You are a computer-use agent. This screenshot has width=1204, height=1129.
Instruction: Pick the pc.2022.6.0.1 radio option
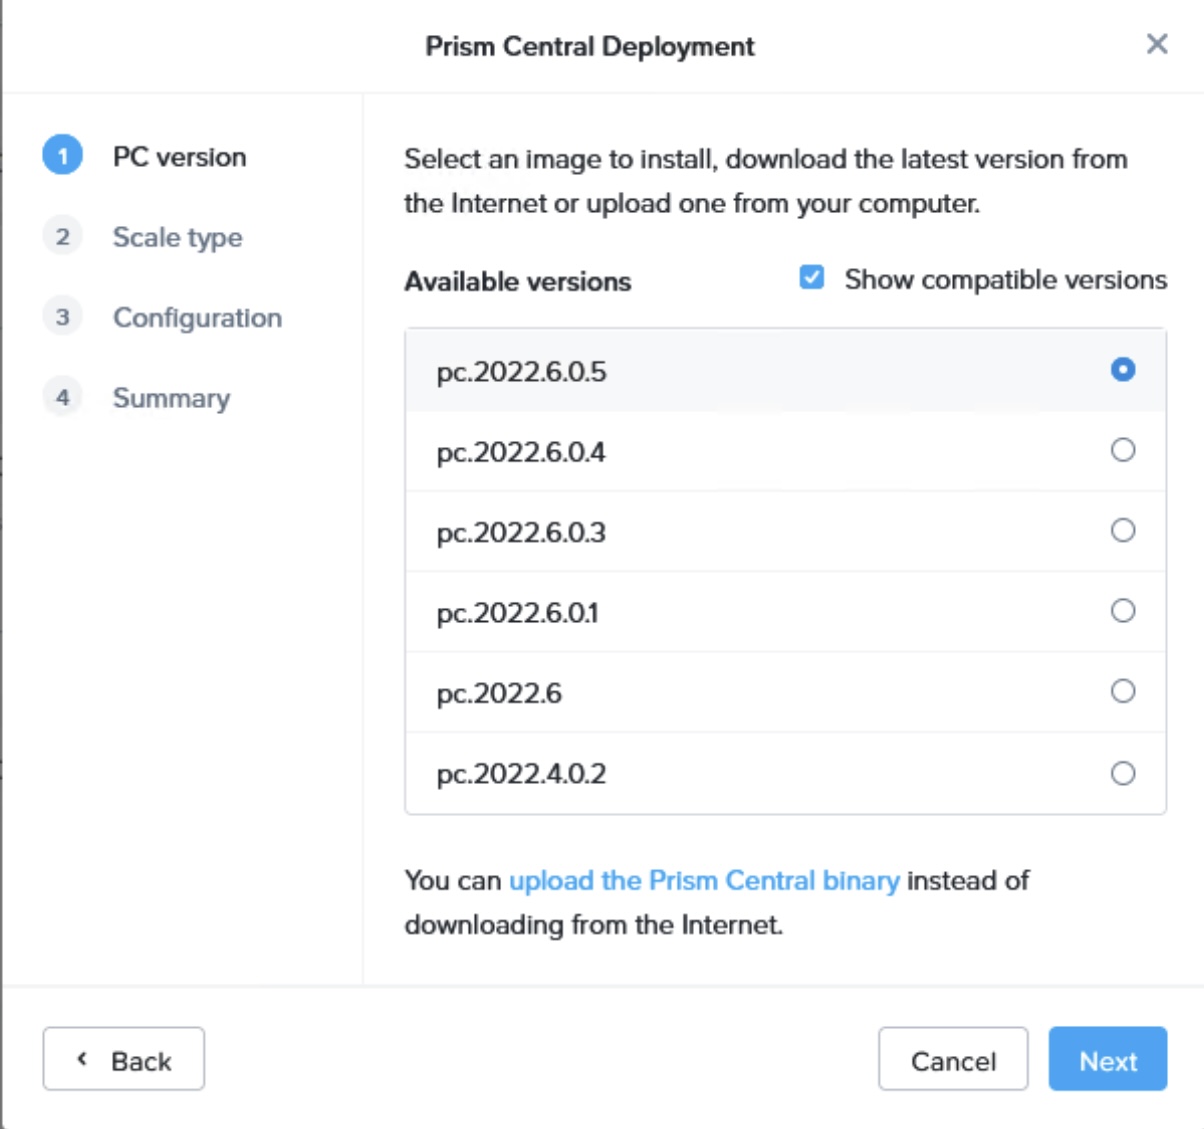[1122, 611]
